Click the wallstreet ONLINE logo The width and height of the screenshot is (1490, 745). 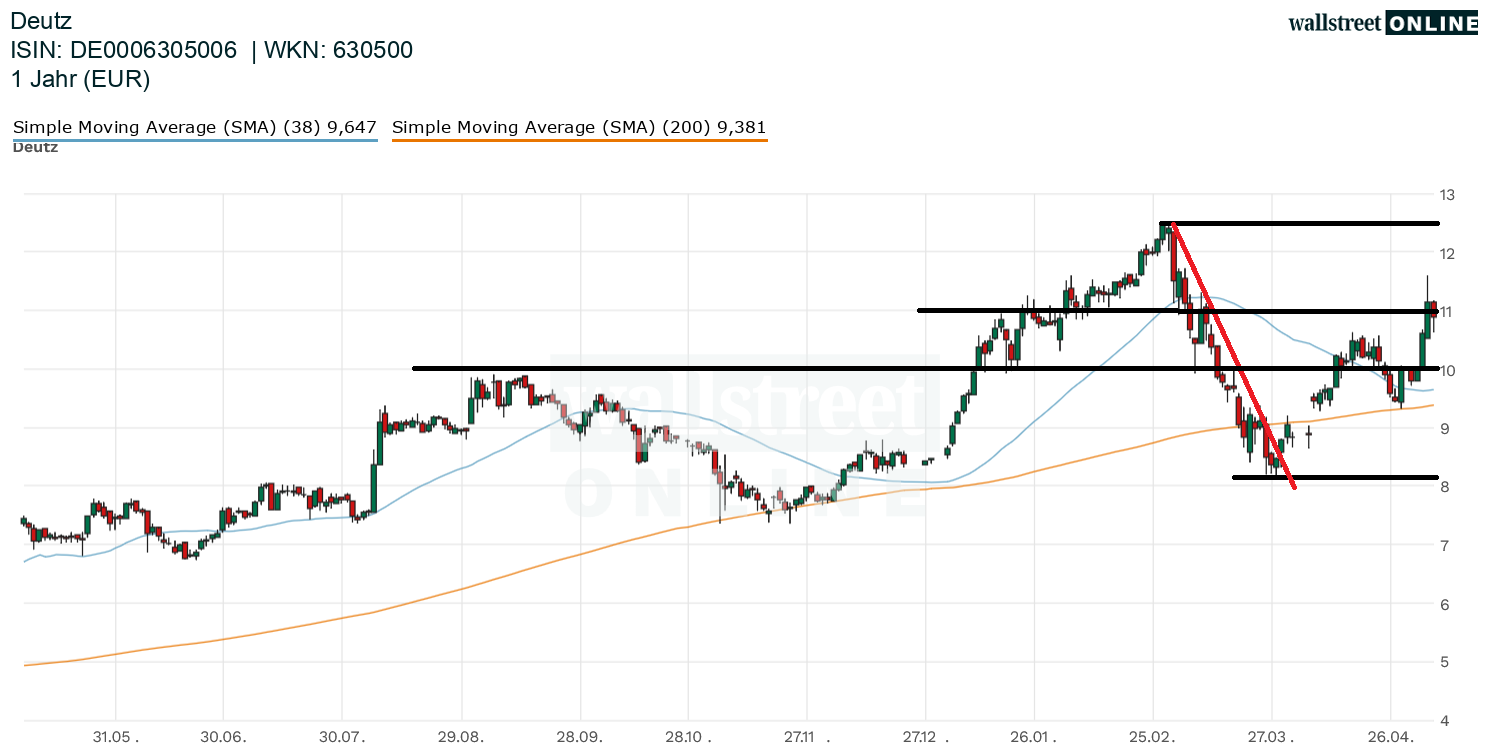click(x=1382, y=23)
